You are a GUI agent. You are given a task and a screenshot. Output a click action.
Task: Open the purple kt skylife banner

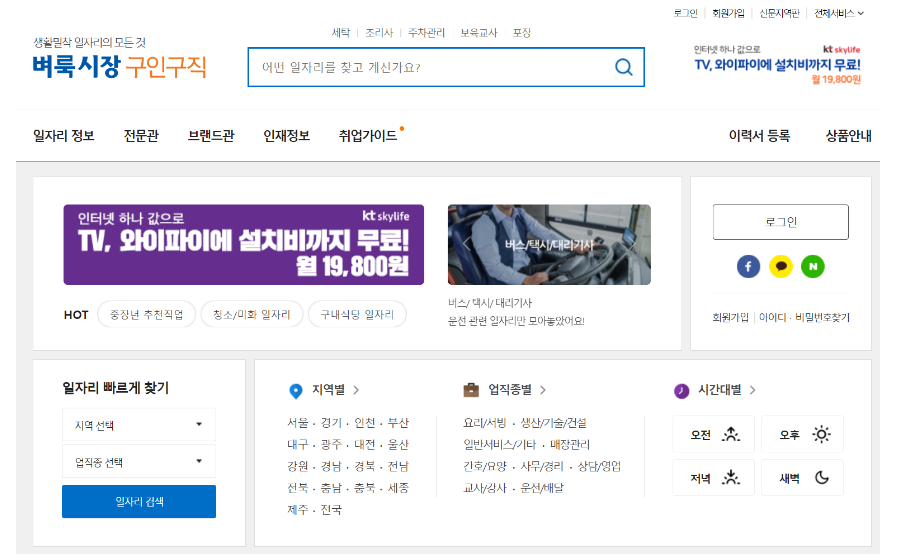tap(244, 244)
